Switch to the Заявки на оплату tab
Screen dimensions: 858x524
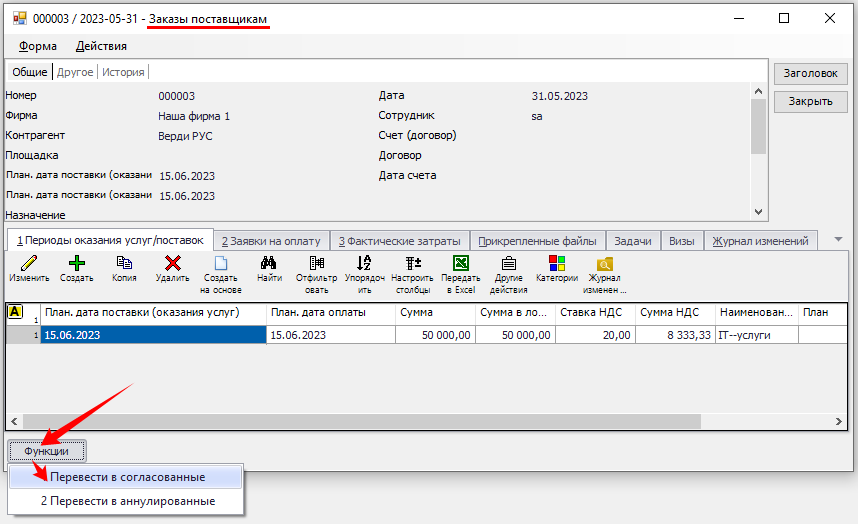[x=270, y=241]
